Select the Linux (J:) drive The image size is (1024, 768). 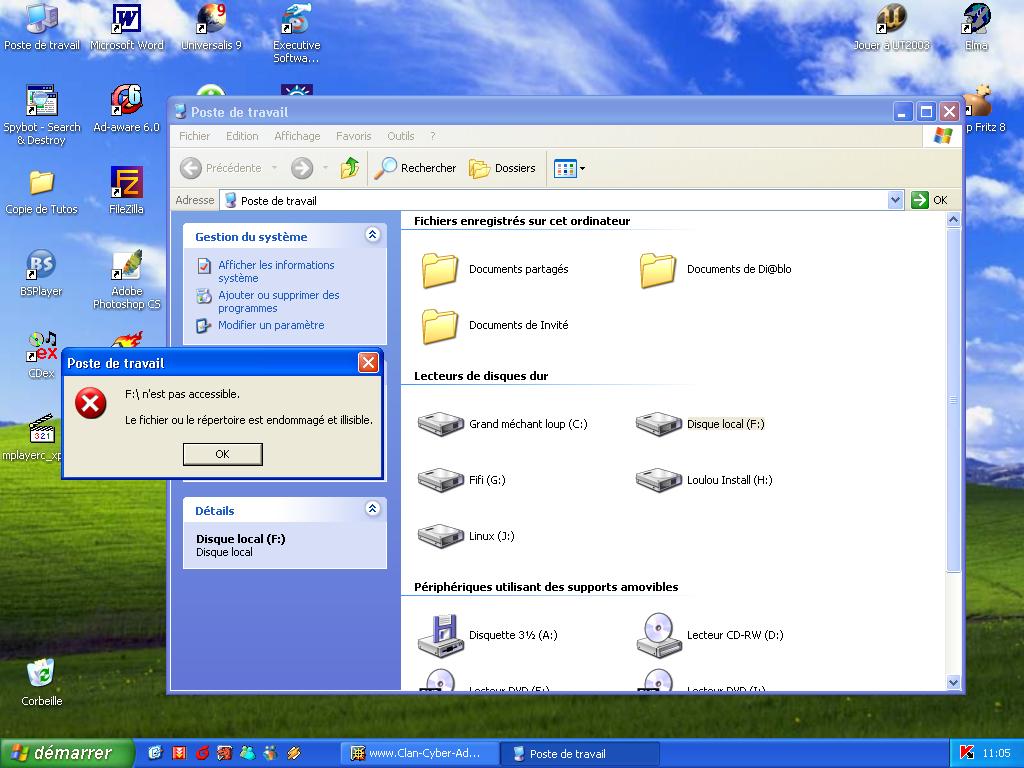tap(466, 536)
